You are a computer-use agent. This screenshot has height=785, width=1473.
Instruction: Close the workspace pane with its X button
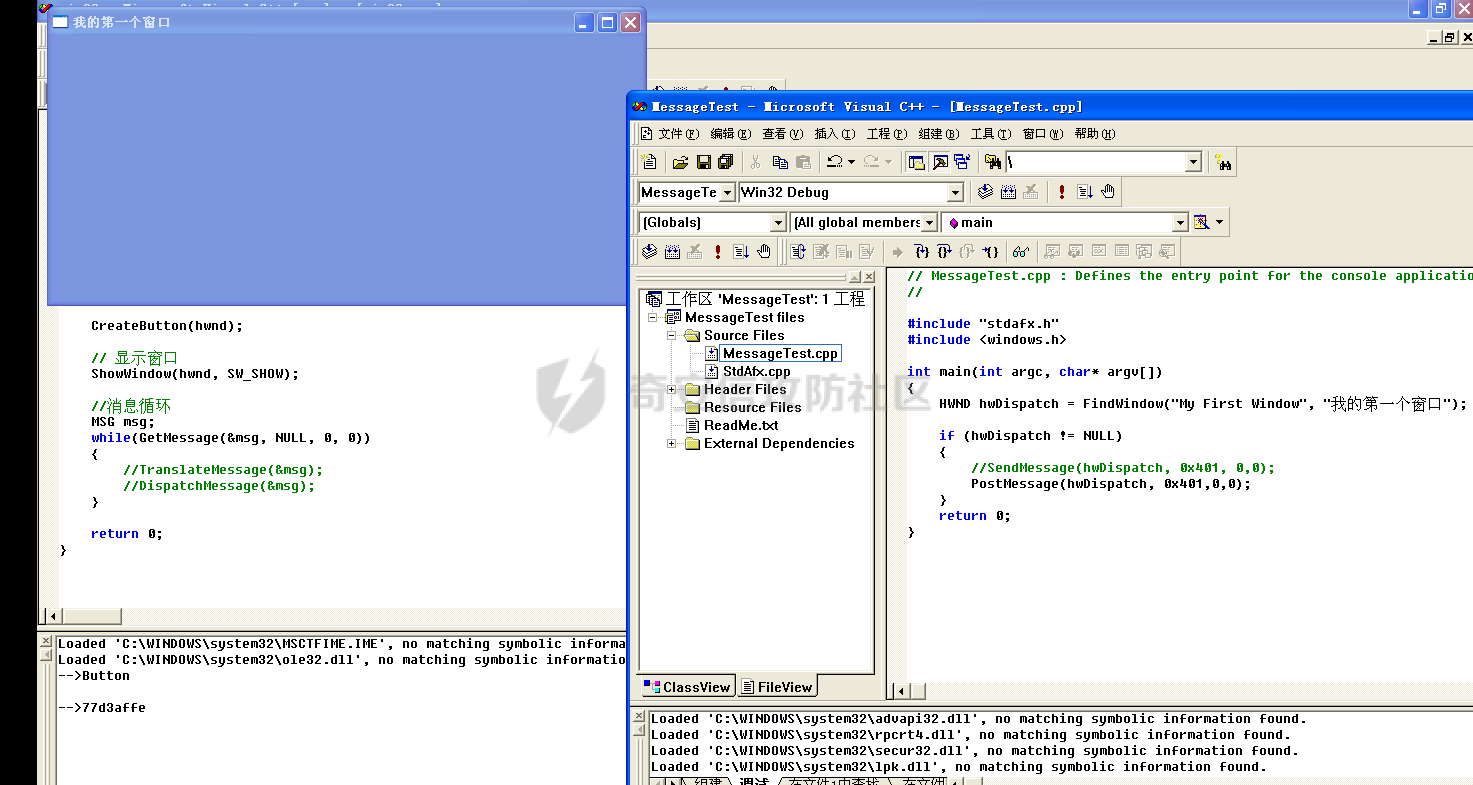869,277
